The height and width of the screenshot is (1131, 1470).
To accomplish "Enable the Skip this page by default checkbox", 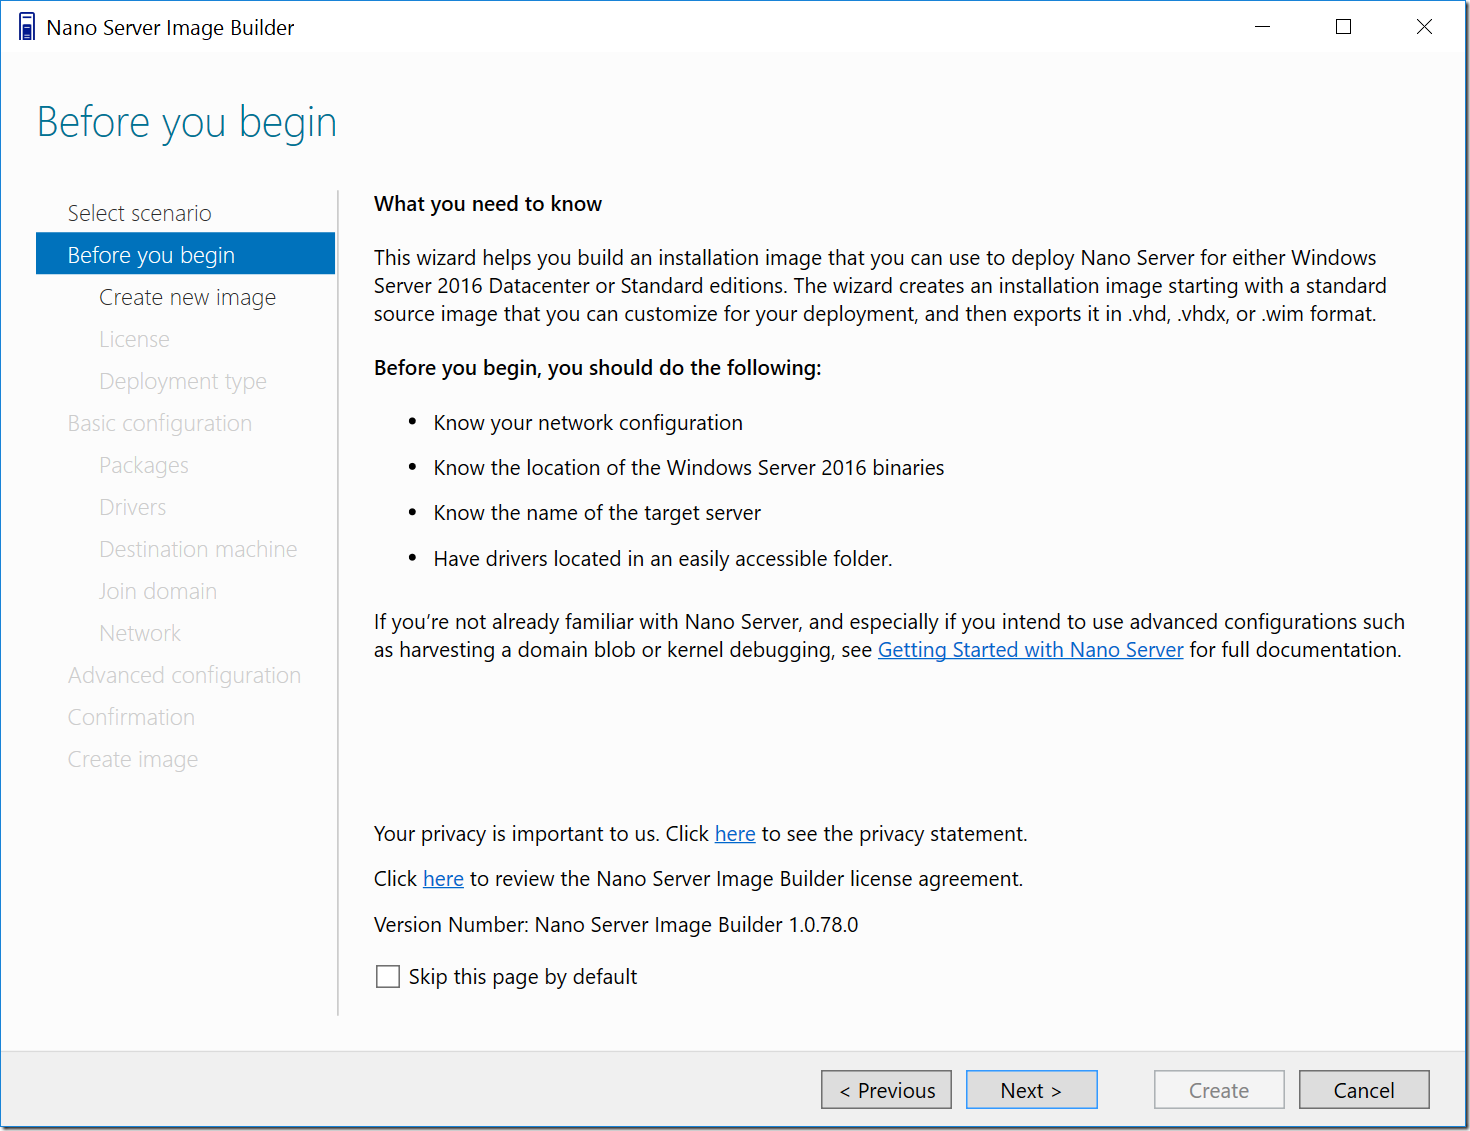I will click(388, 977).
